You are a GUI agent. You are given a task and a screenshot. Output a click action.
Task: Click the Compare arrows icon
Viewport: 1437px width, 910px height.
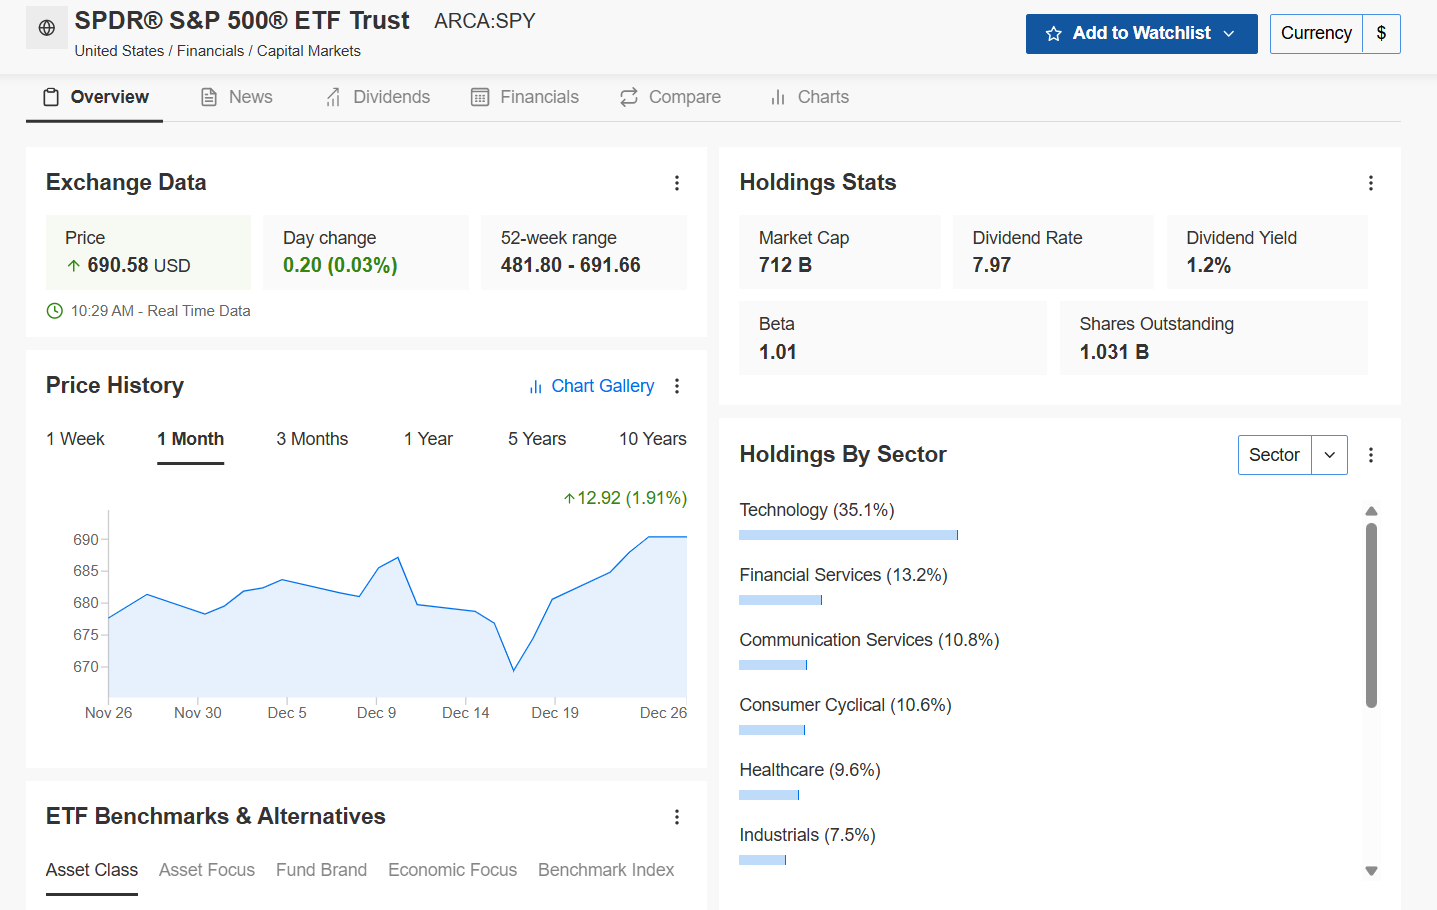tap(629, 97)
